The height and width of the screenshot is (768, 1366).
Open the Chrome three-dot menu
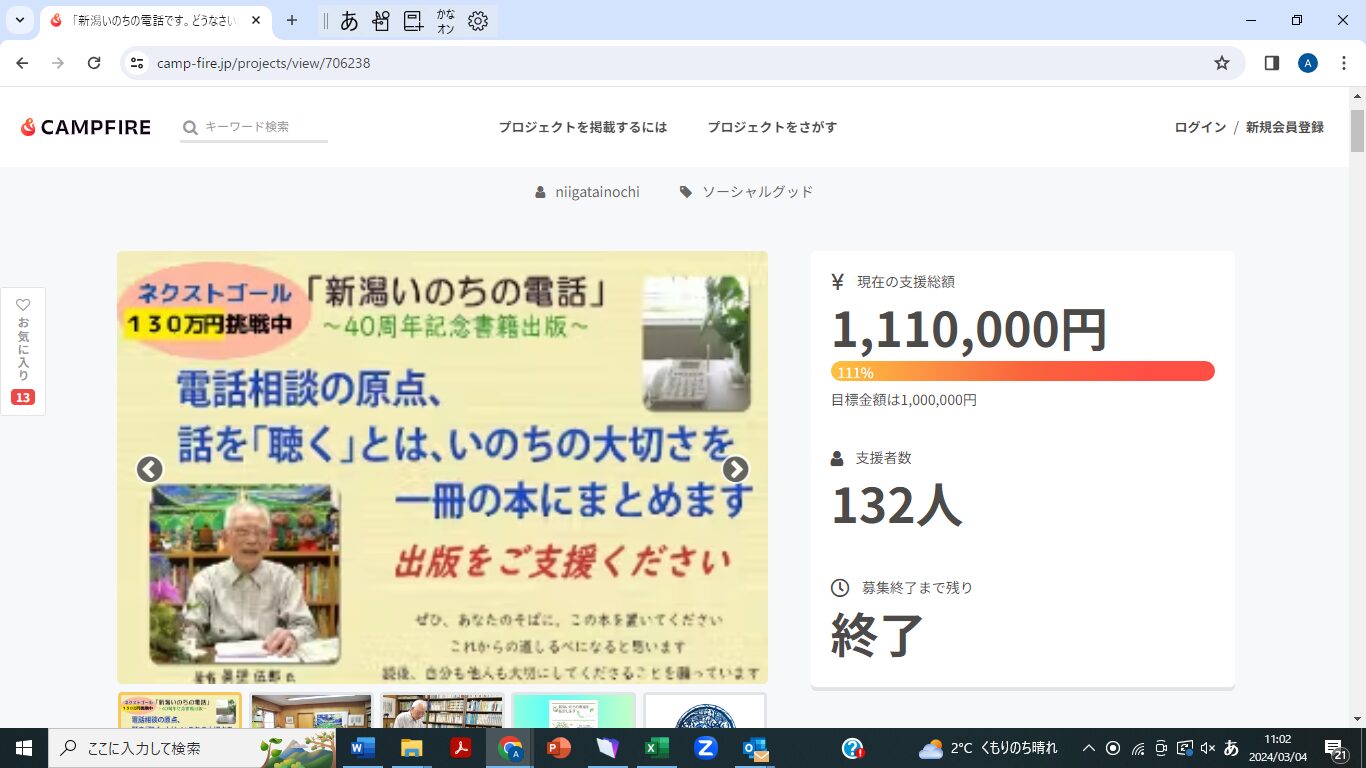(1343, 63)
